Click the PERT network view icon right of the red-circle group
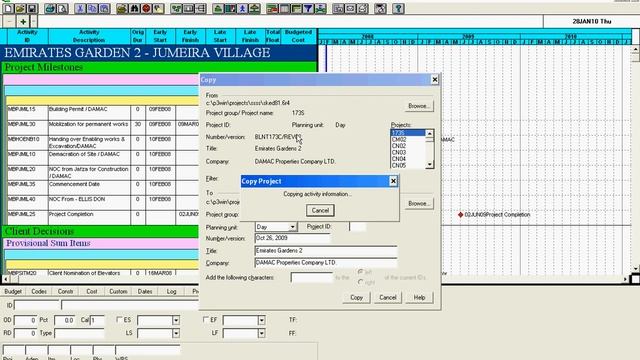The image size is (640, 360). point(177,8)
